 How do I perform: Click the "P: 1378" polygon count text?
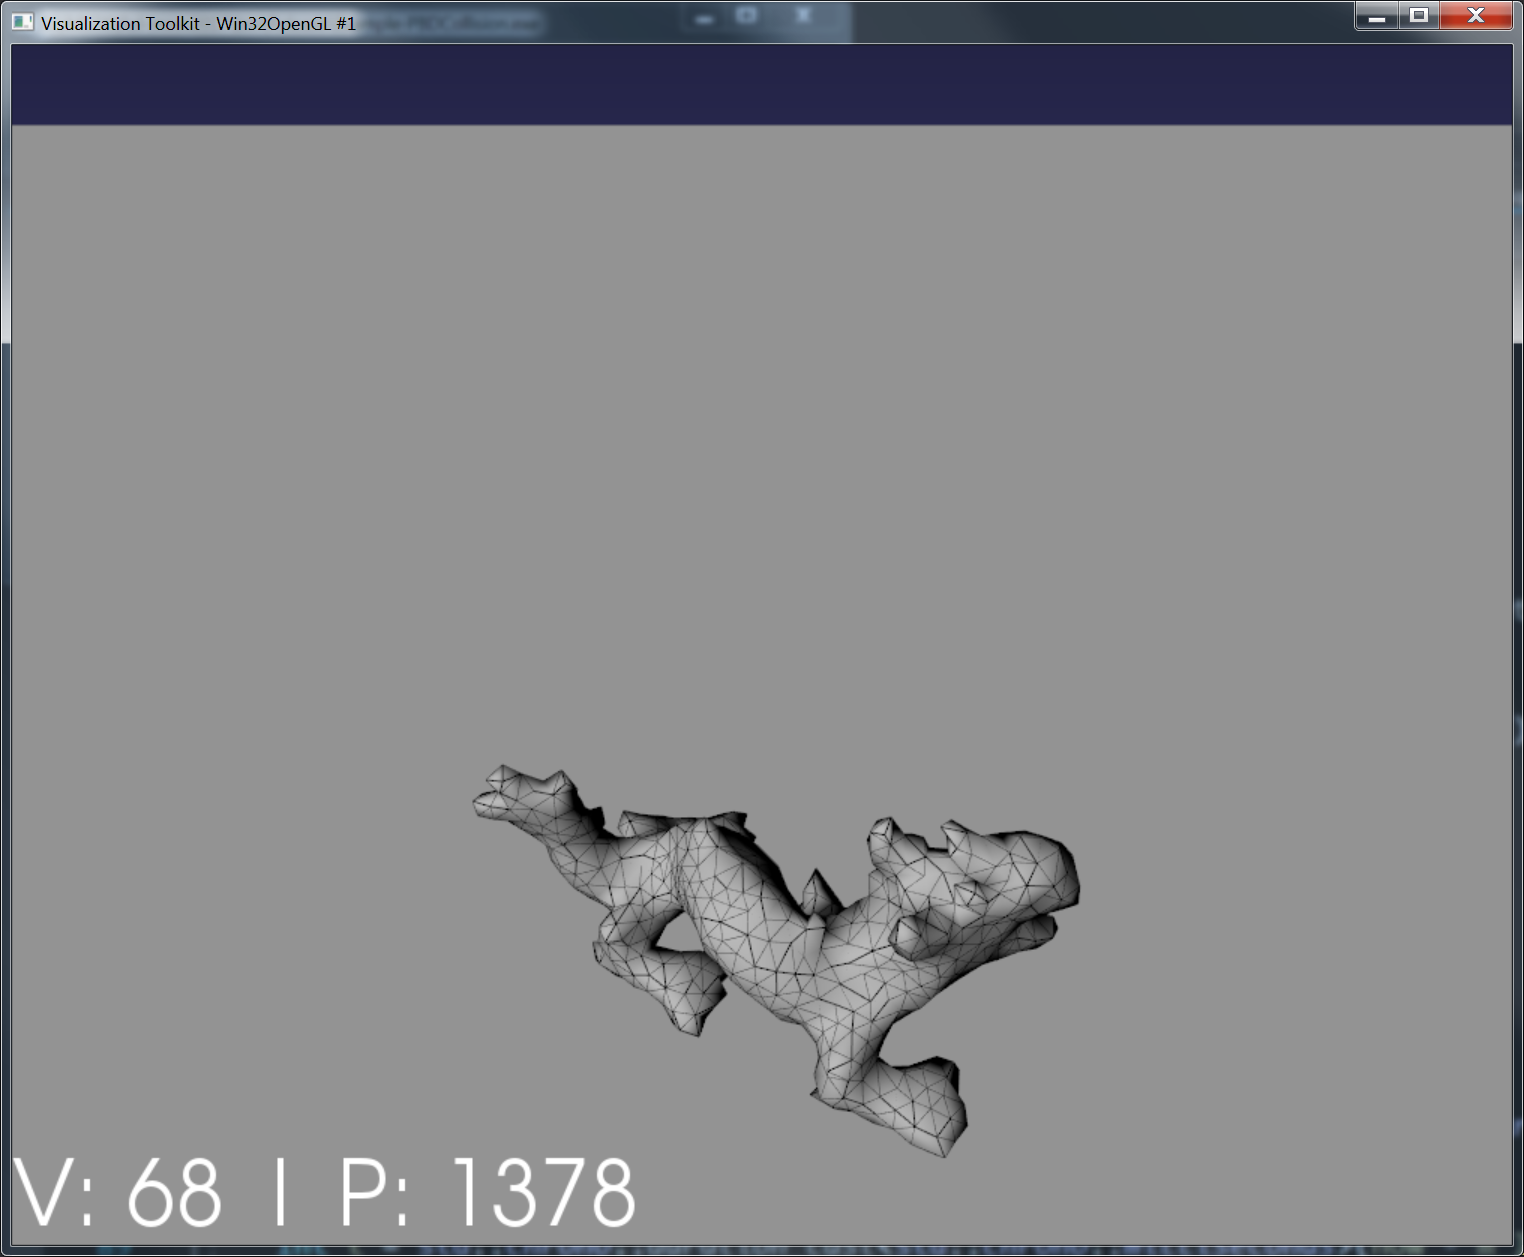(488, 1193)
